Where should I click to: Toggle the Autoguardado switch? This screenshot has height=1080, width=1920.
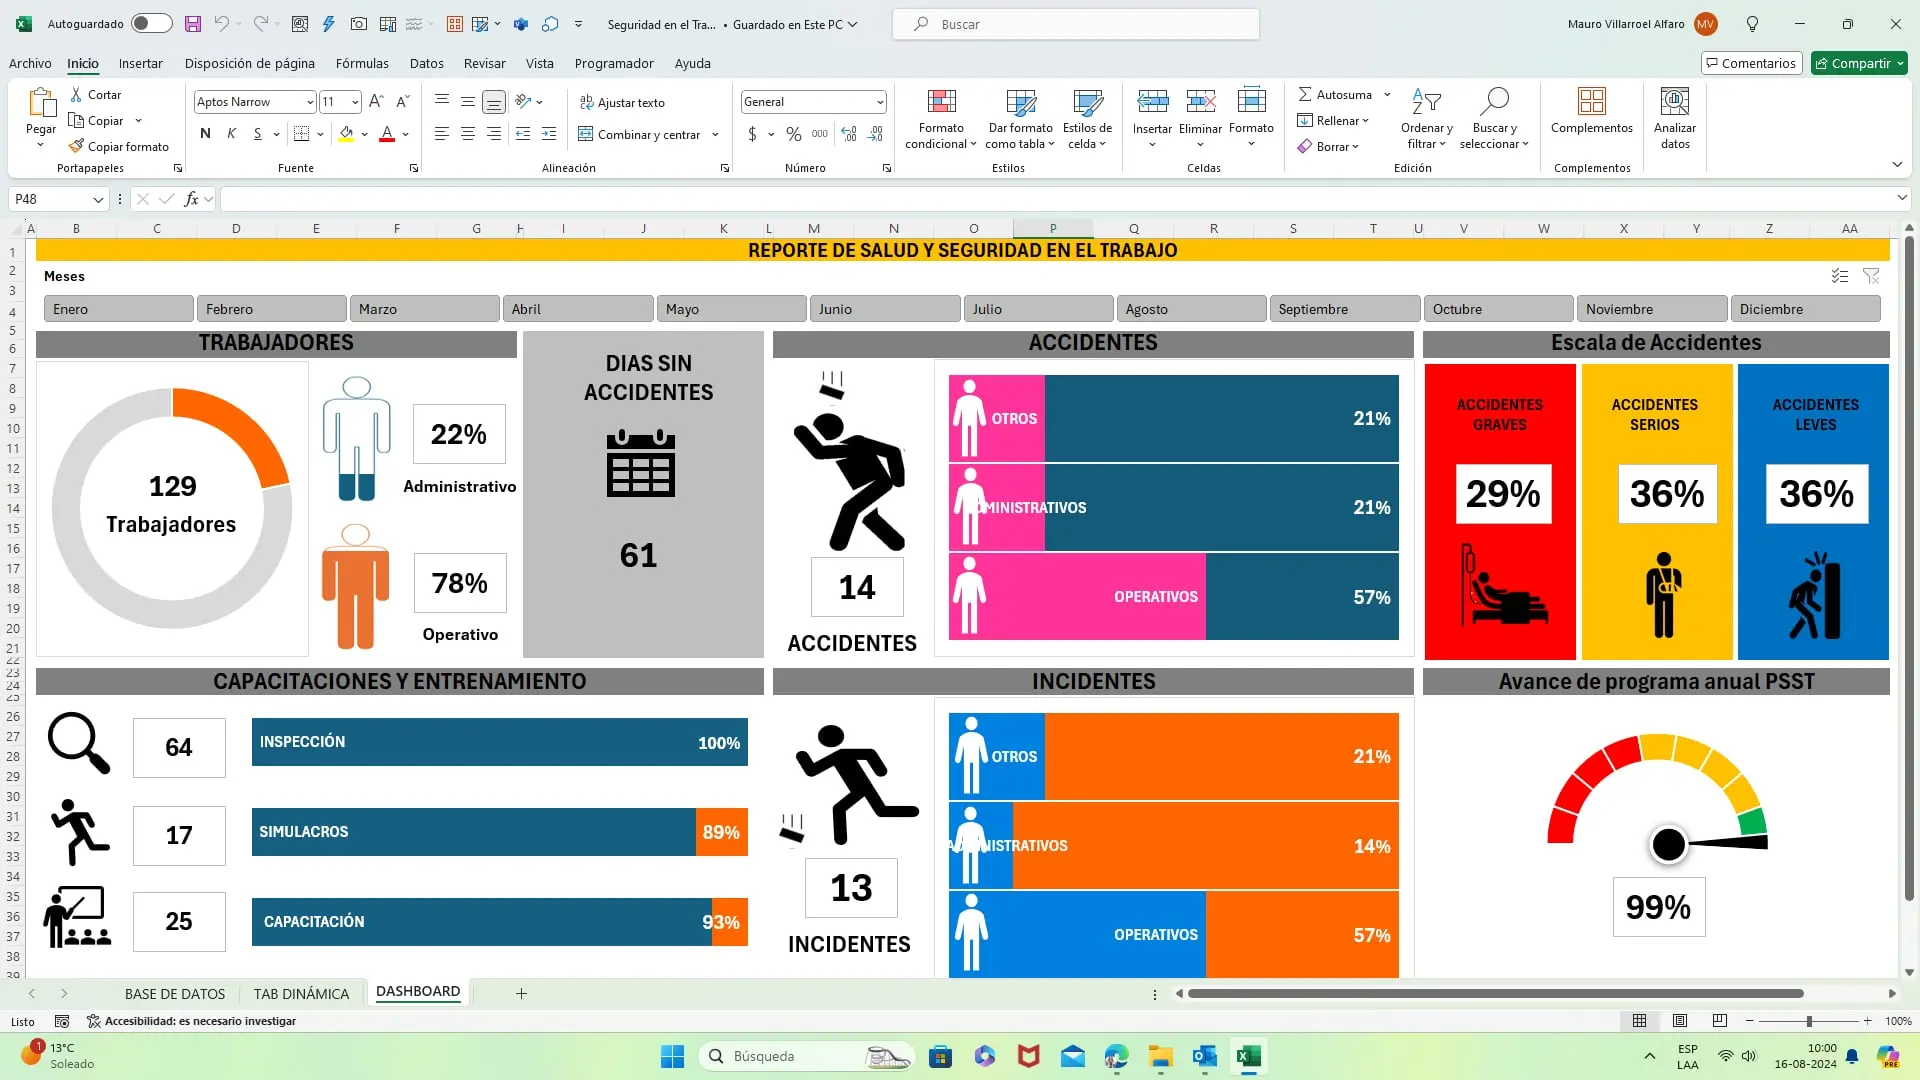point(151,24)
